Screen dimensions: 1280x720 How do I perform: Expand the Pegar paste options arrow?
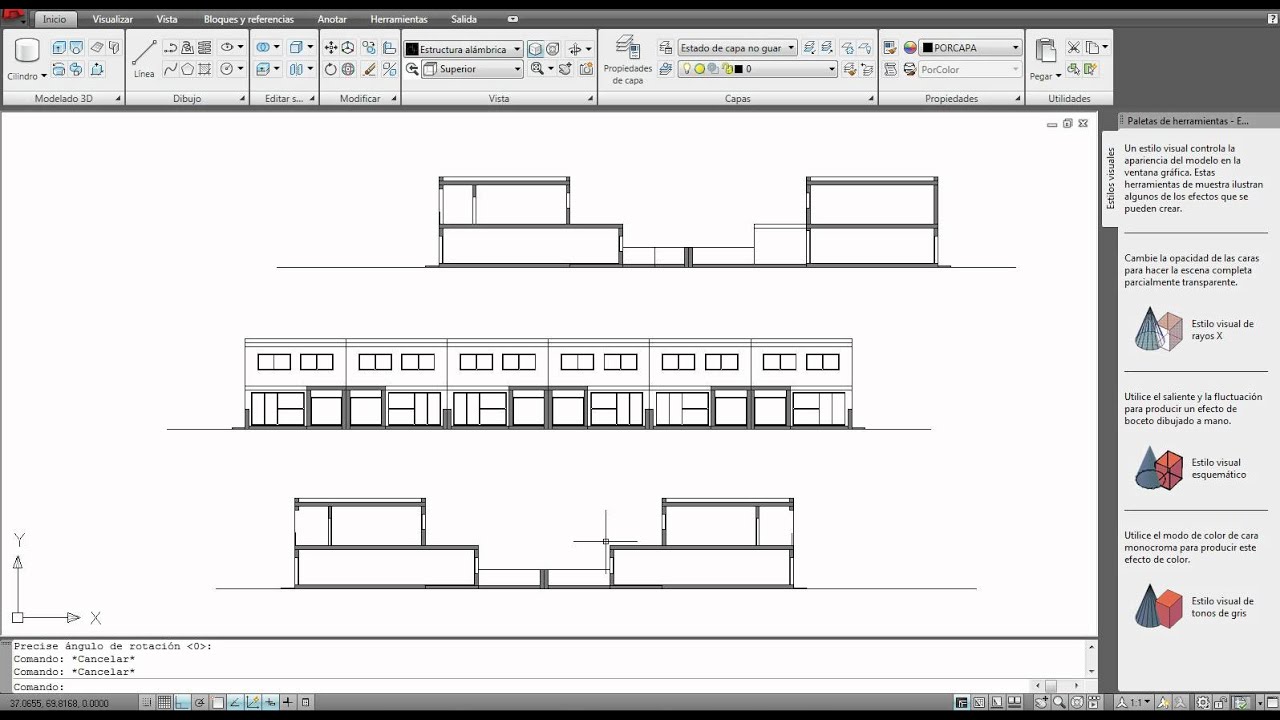click(x=1059, y=76)
